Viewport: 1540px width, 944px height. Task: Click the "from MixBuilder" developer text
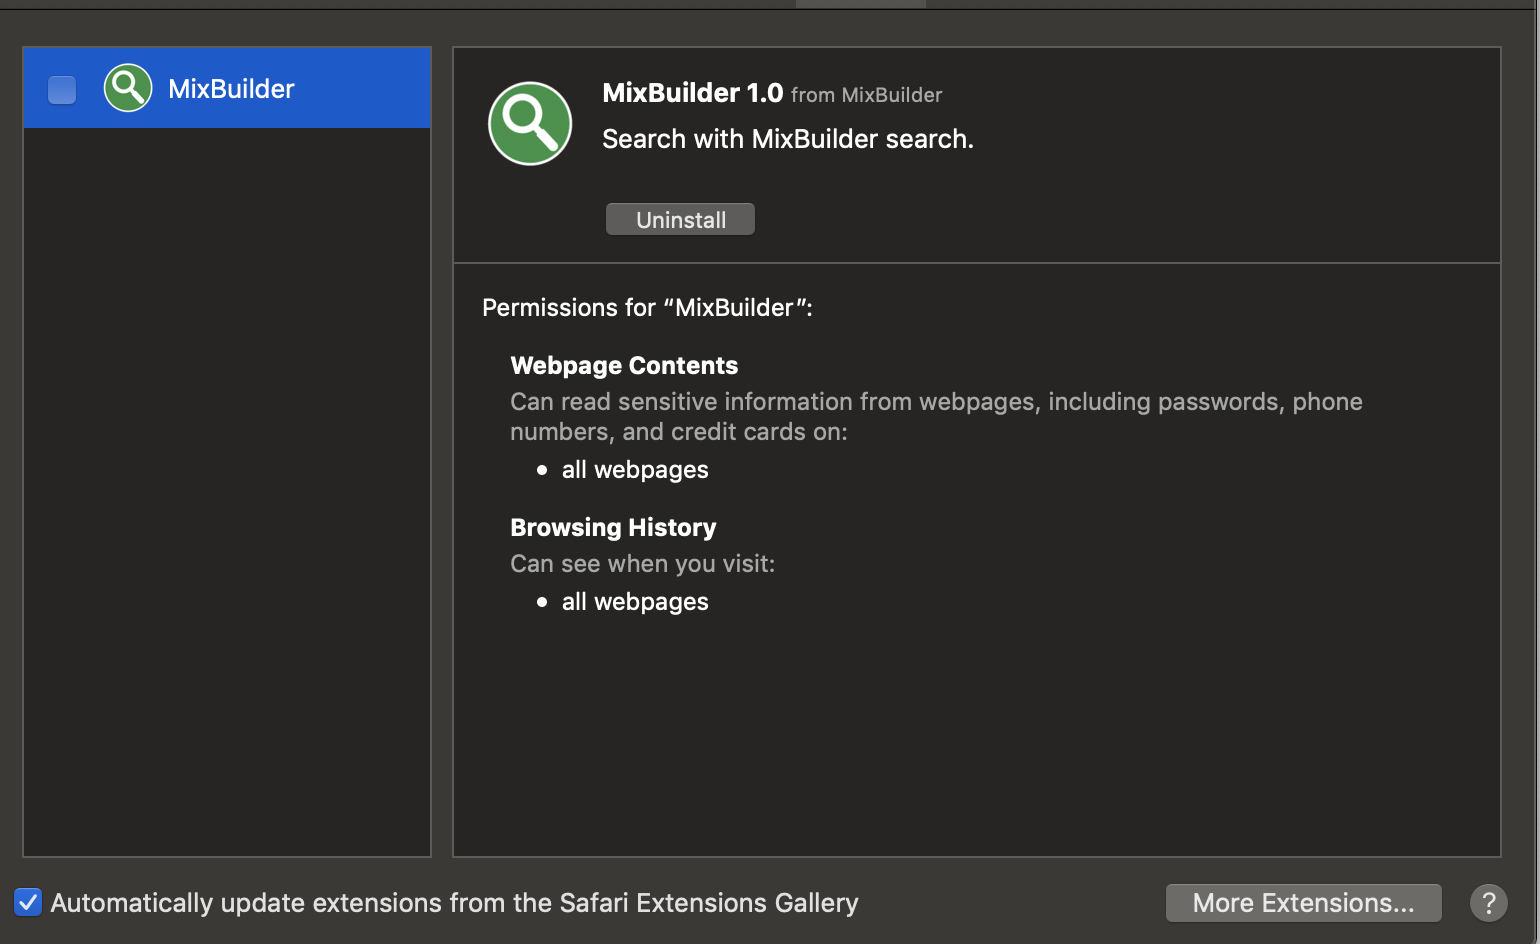(866, 95)
